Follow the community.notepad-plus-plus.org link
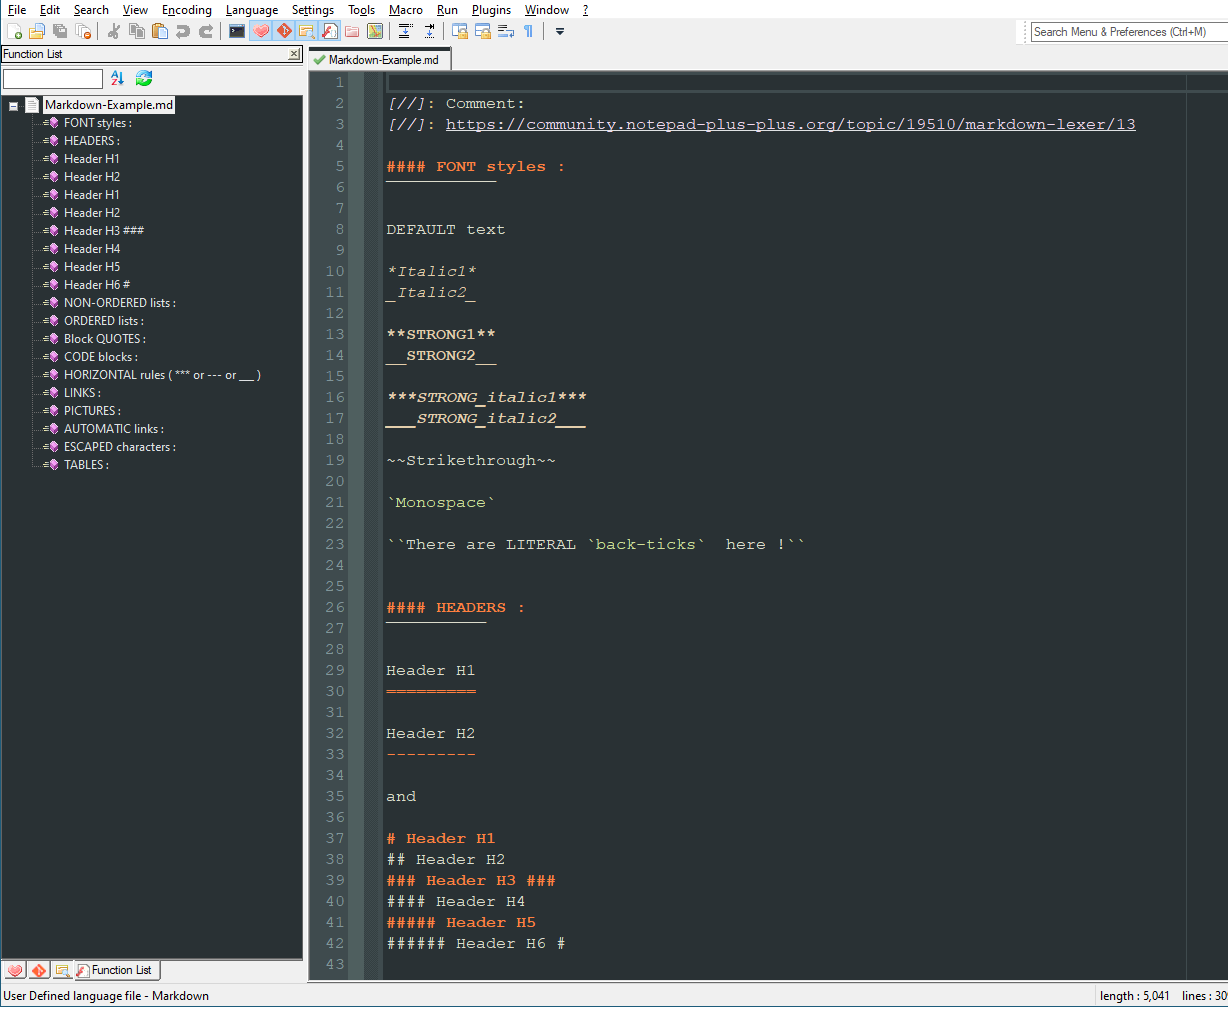 (x=790, y=125)
